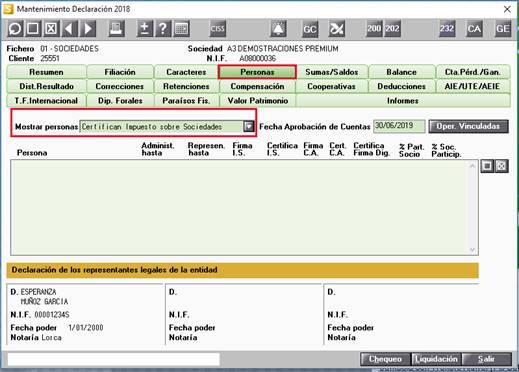Click the MUÑOZ GARCIA surname text
The height and width of the screenshot is (372, 519).
pos(44,302)
